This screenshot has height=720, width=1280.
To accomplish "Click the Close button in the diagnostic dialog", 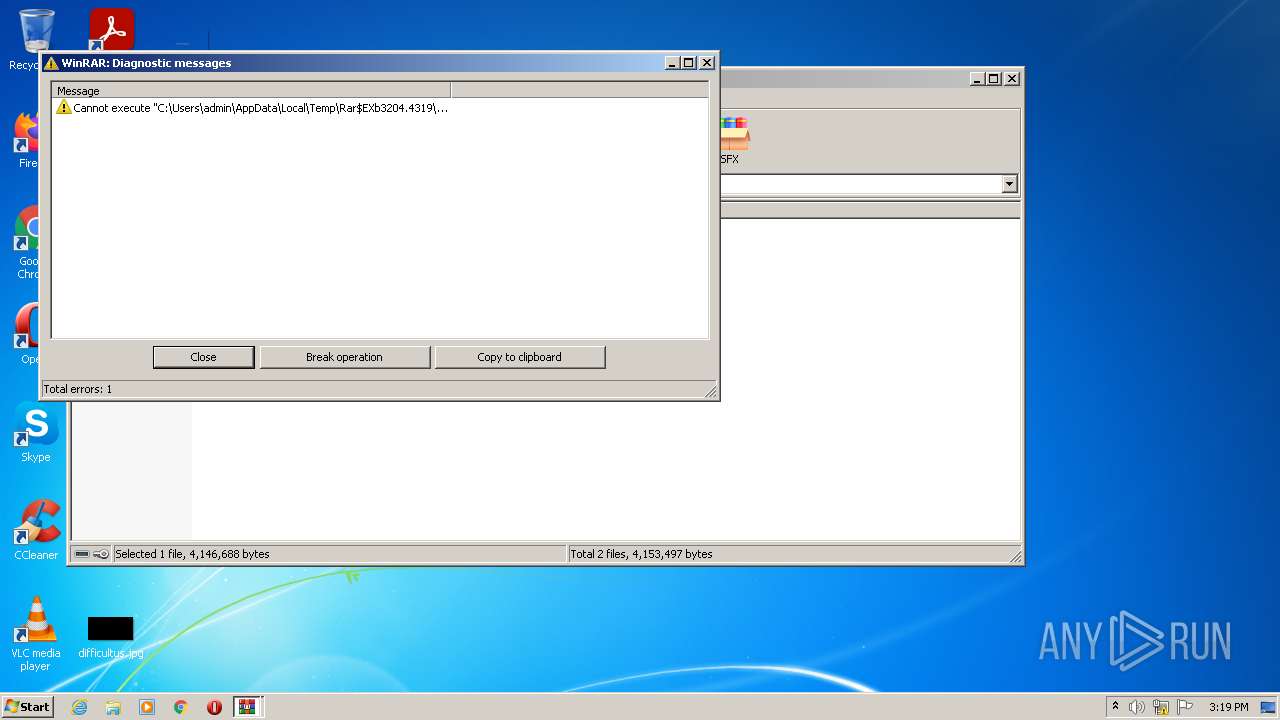I will point(203,357).
